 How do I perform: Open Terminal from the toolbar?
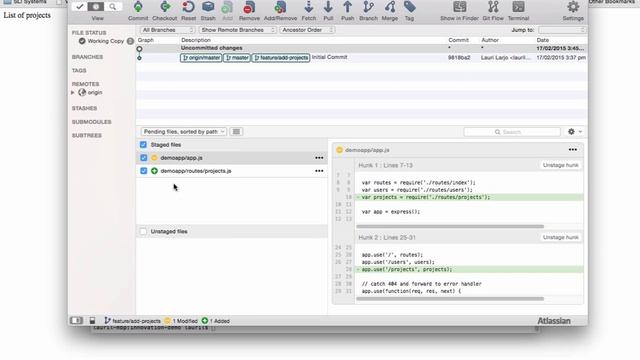(518, 7)
